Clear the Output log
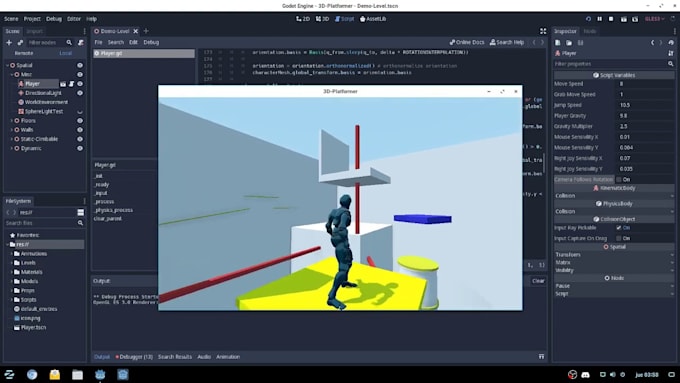Viewport: 680px width, 383px height. click(538, 281)
